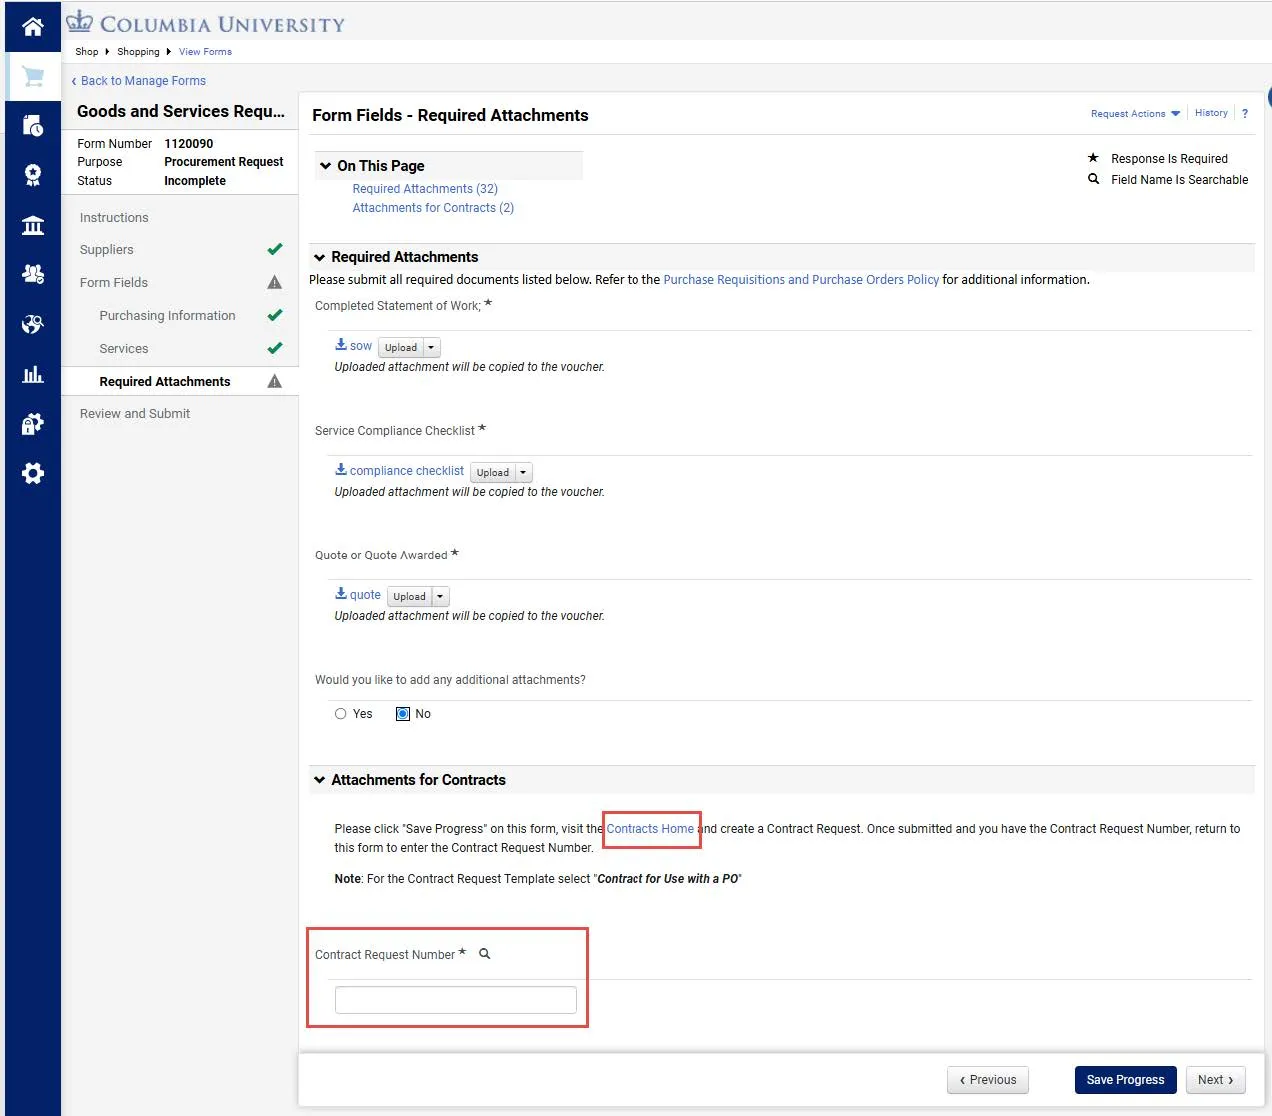Collapse the Attachments for Contracts section
Viewport: 1272px width, 1116px height.
click(x=320, y=780)
